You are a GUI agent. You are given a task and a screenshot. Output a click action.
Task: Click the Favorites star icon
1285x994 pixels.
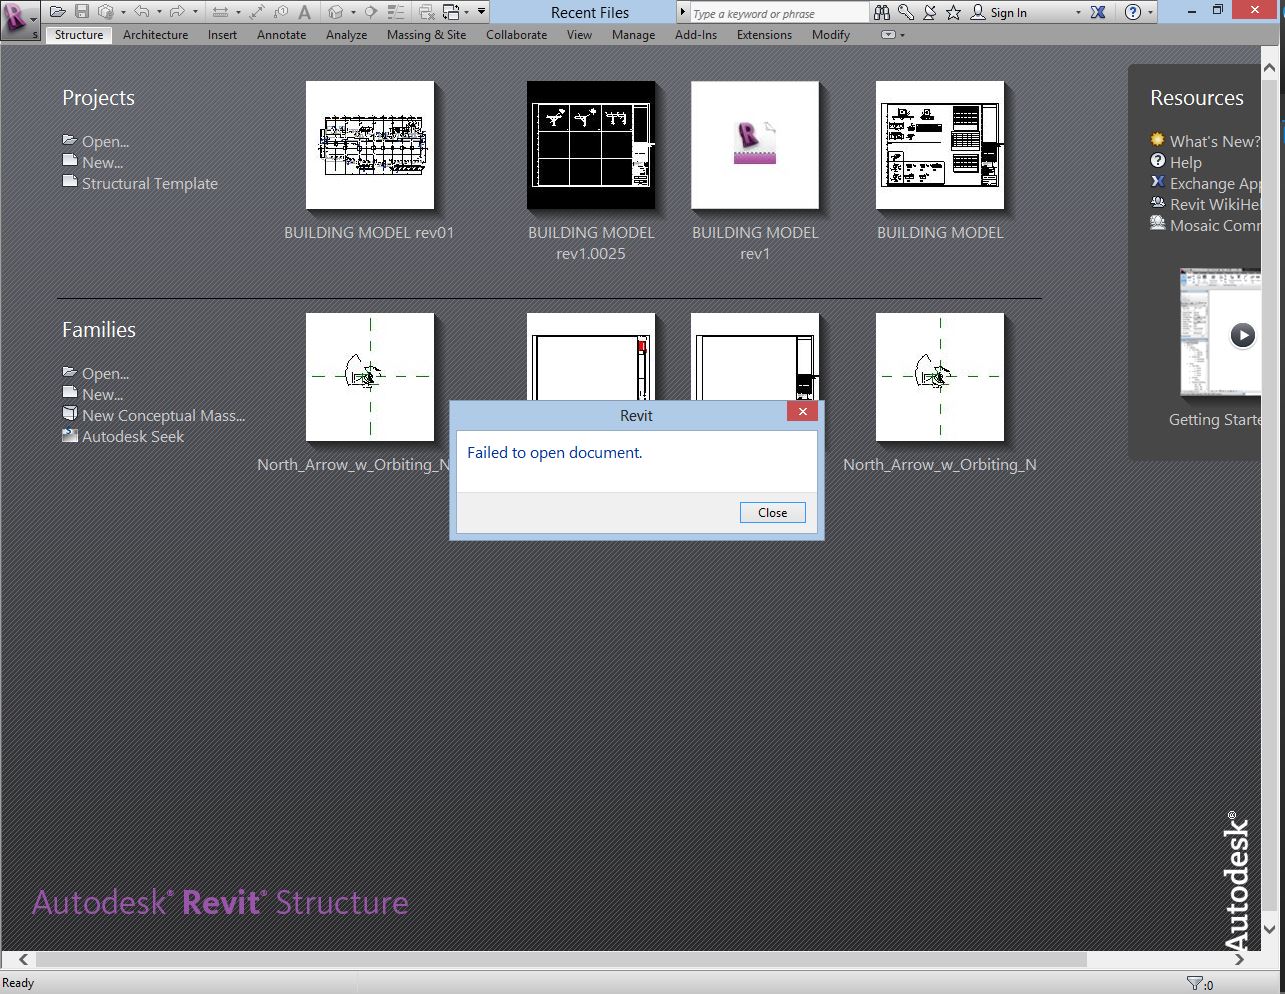coord(953,12)
